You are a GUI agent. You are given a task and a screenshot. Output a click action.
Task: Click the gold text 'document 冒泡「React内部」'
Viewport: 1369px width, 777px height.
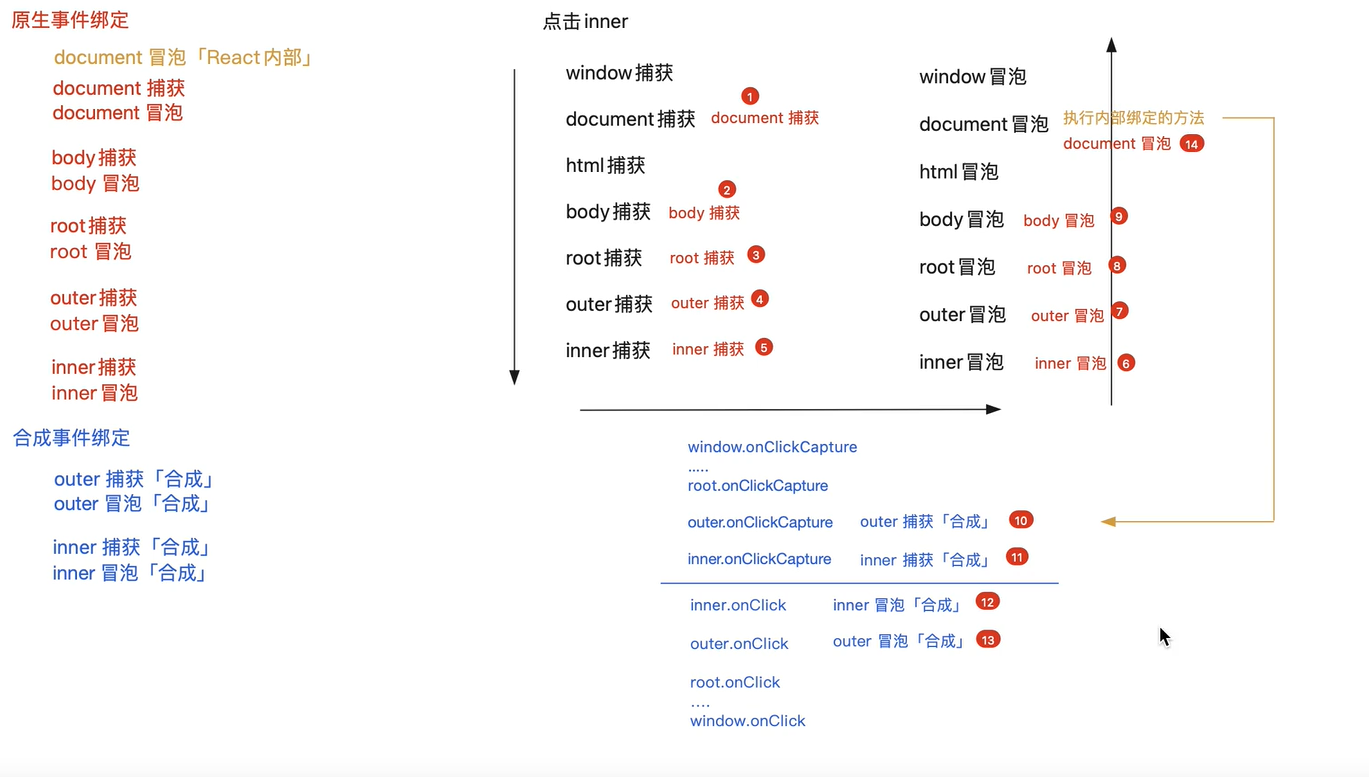click(185, 57)
